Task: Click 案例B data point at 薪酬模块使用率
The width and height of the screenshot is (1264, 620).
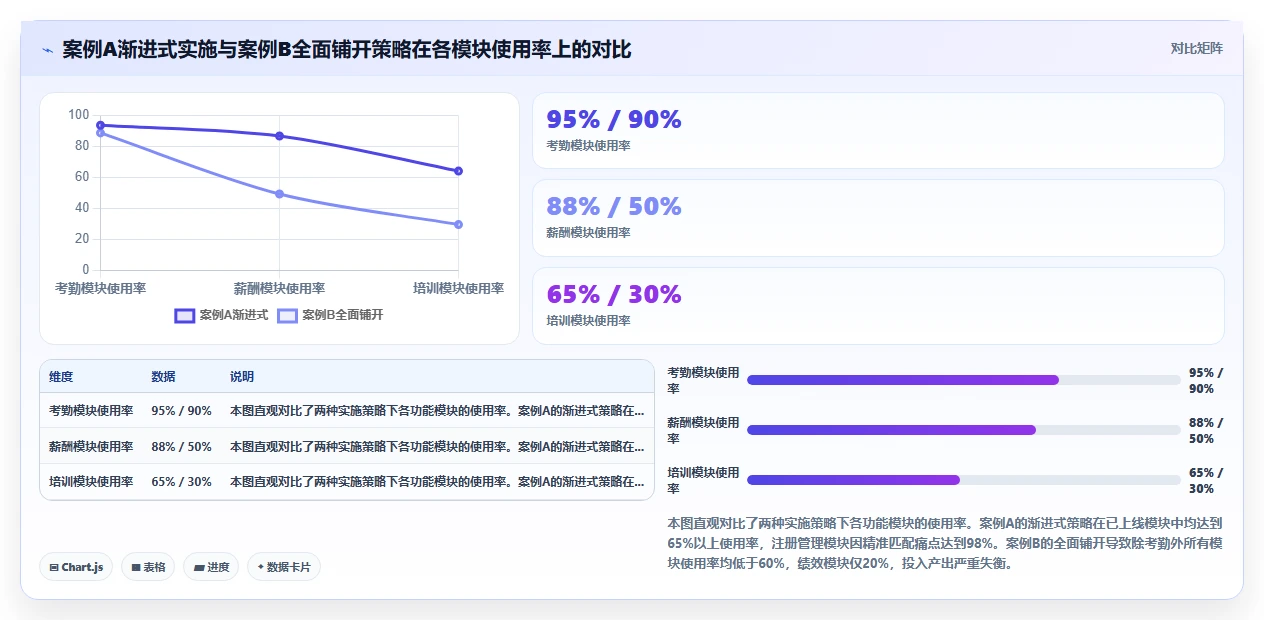Action: tap(279, 194)
